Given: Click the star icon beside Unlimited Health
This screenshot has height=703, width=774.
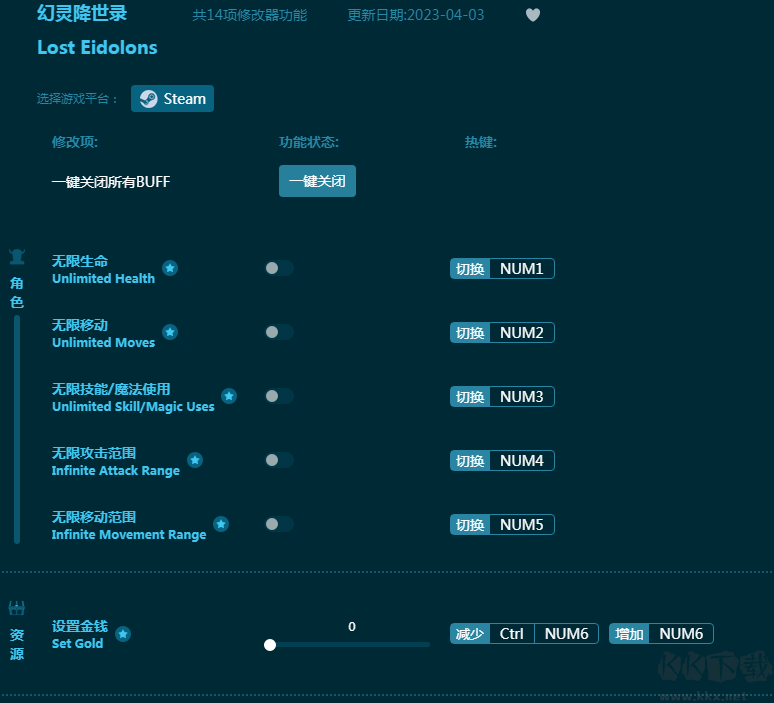Looking at the screenshot, I should pos(170,268).
